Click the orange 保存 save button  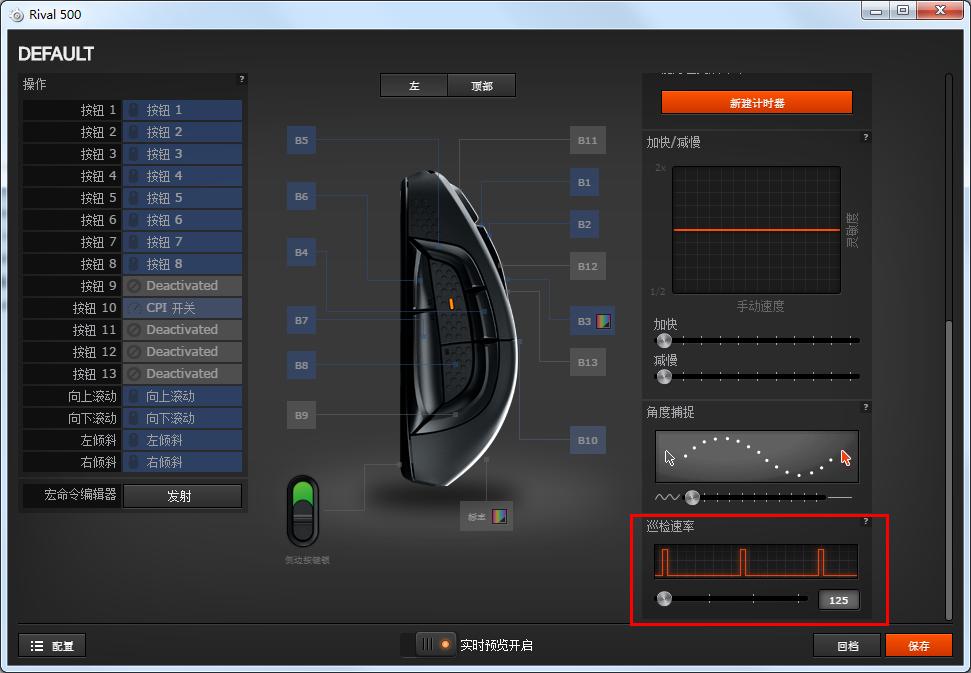click(x=918, y=646)
